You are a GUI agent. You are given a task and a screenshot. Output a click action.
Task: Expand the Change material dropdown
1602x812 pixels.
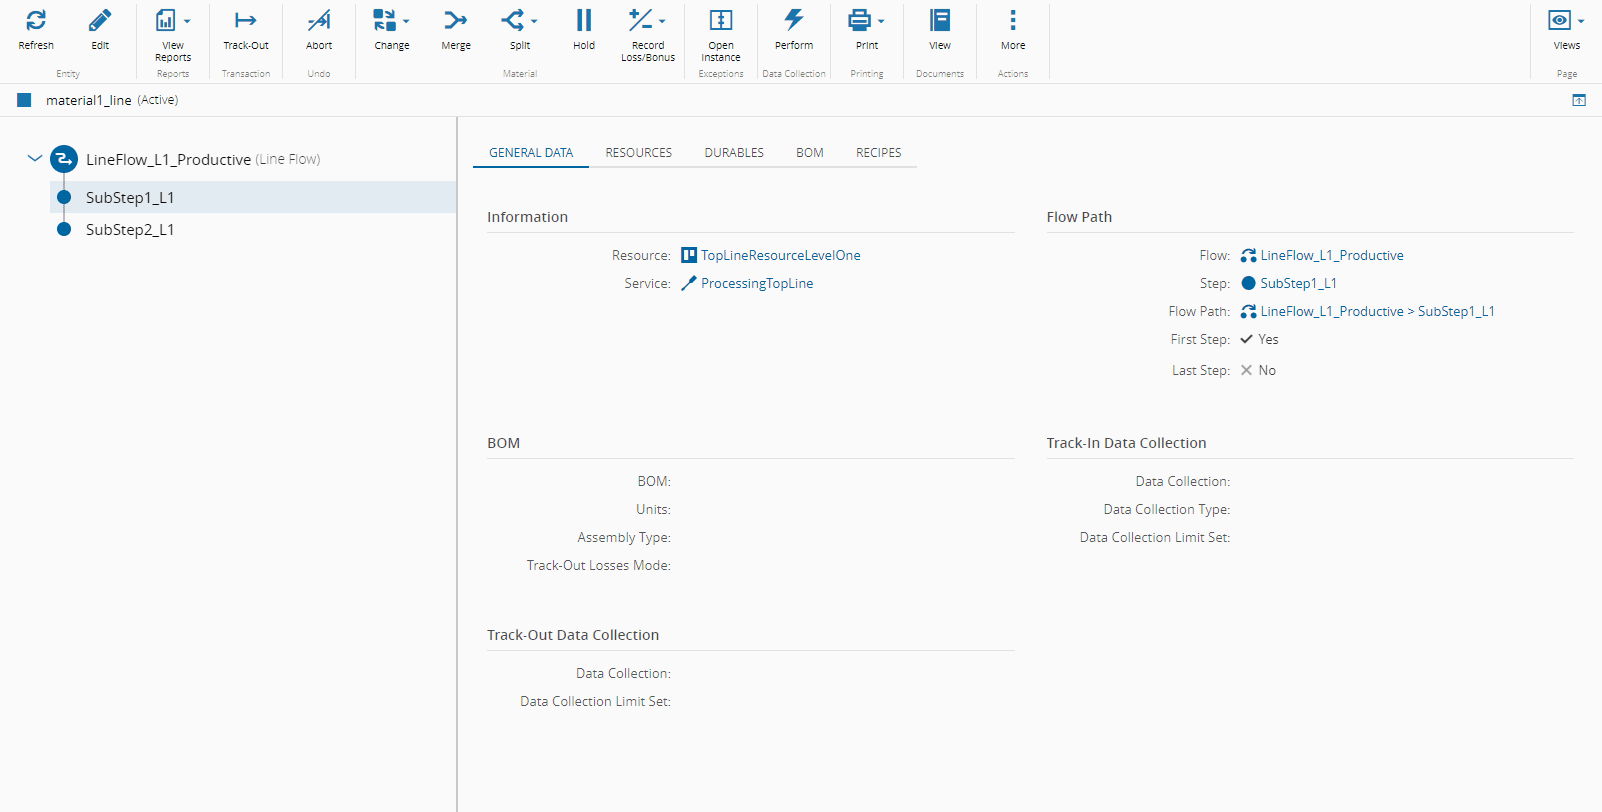tap(406, 21)
